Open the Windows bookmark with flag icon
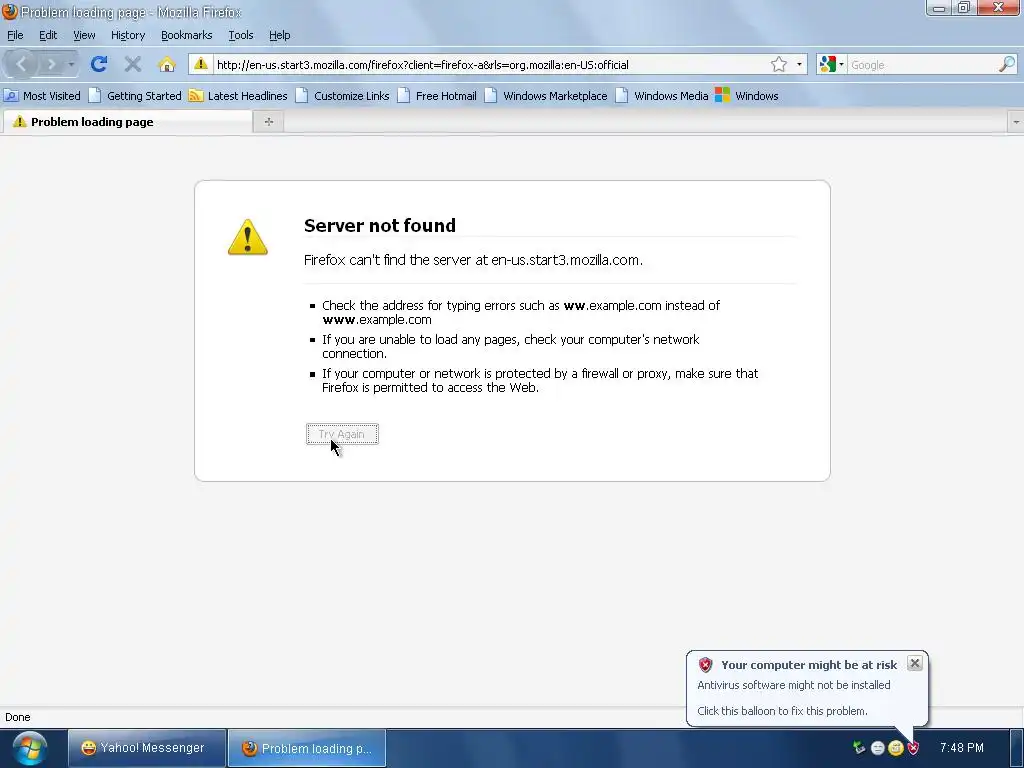1024x768 pixels. (746, 96)
